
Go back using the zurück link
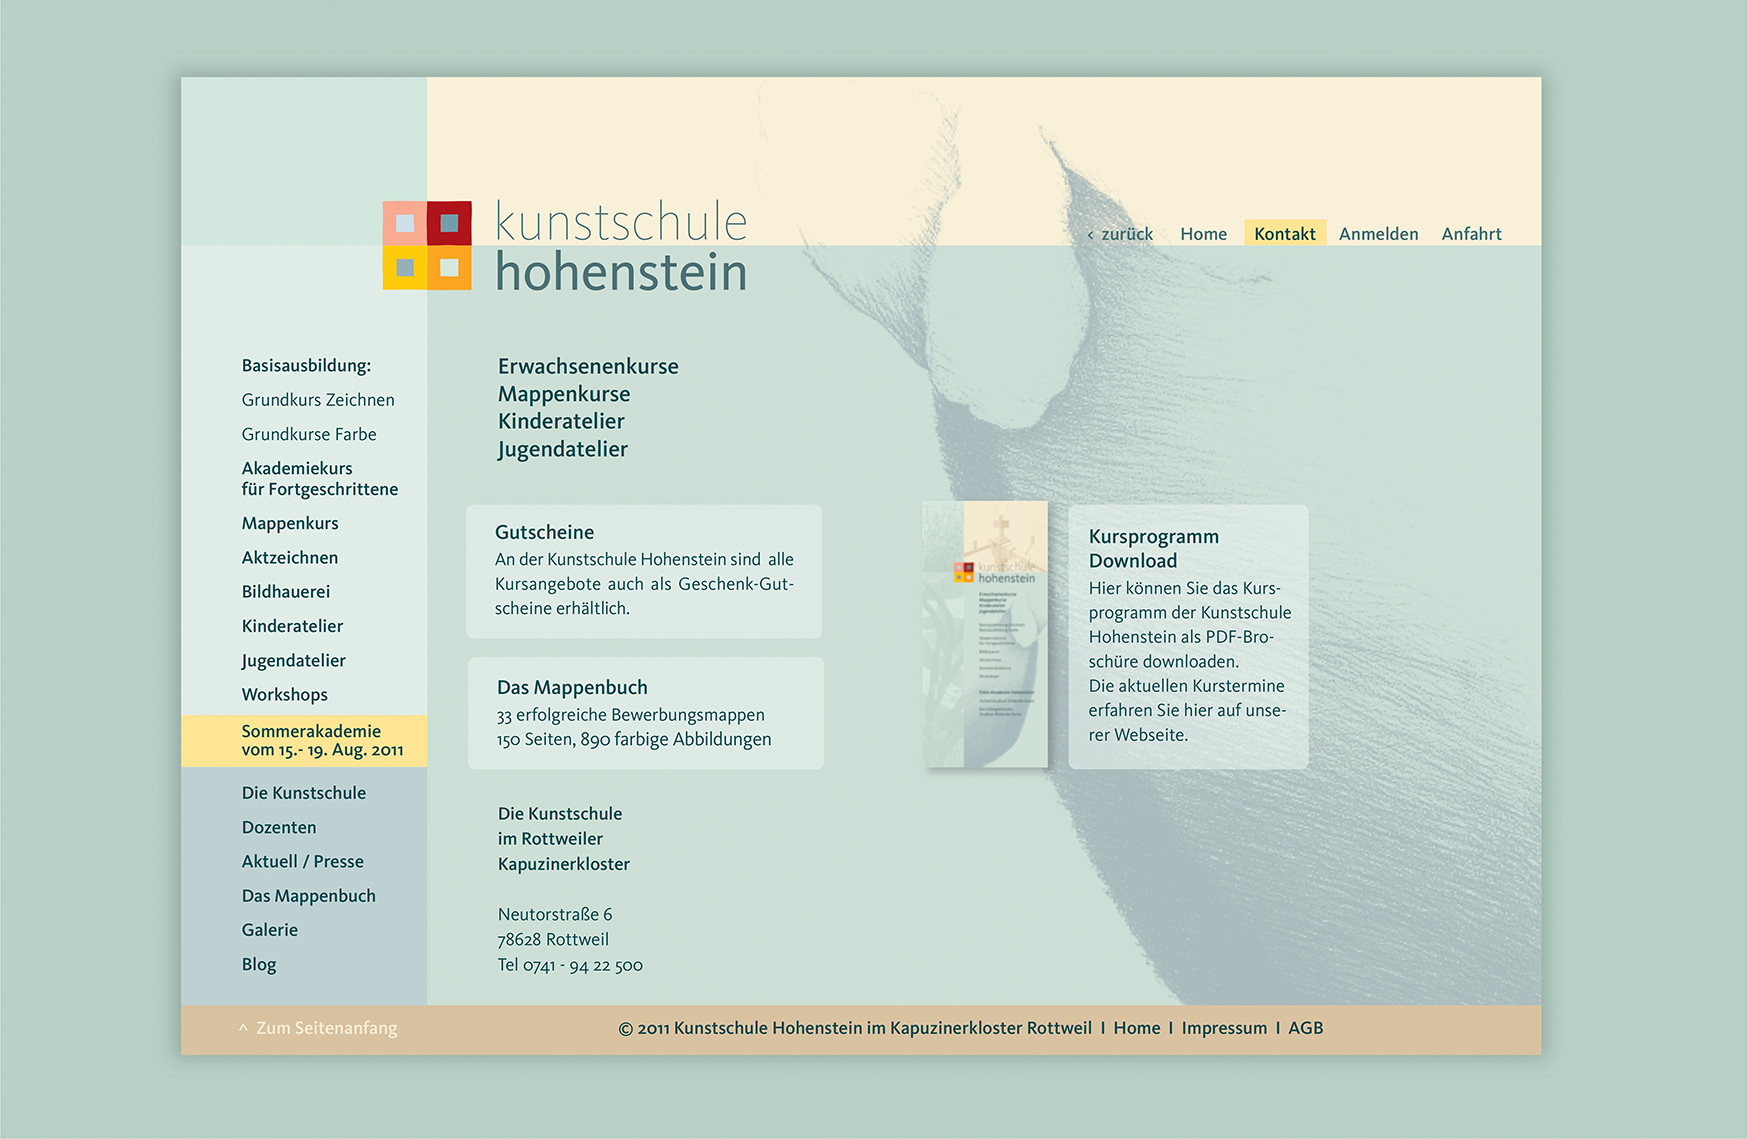point(1120,234)
